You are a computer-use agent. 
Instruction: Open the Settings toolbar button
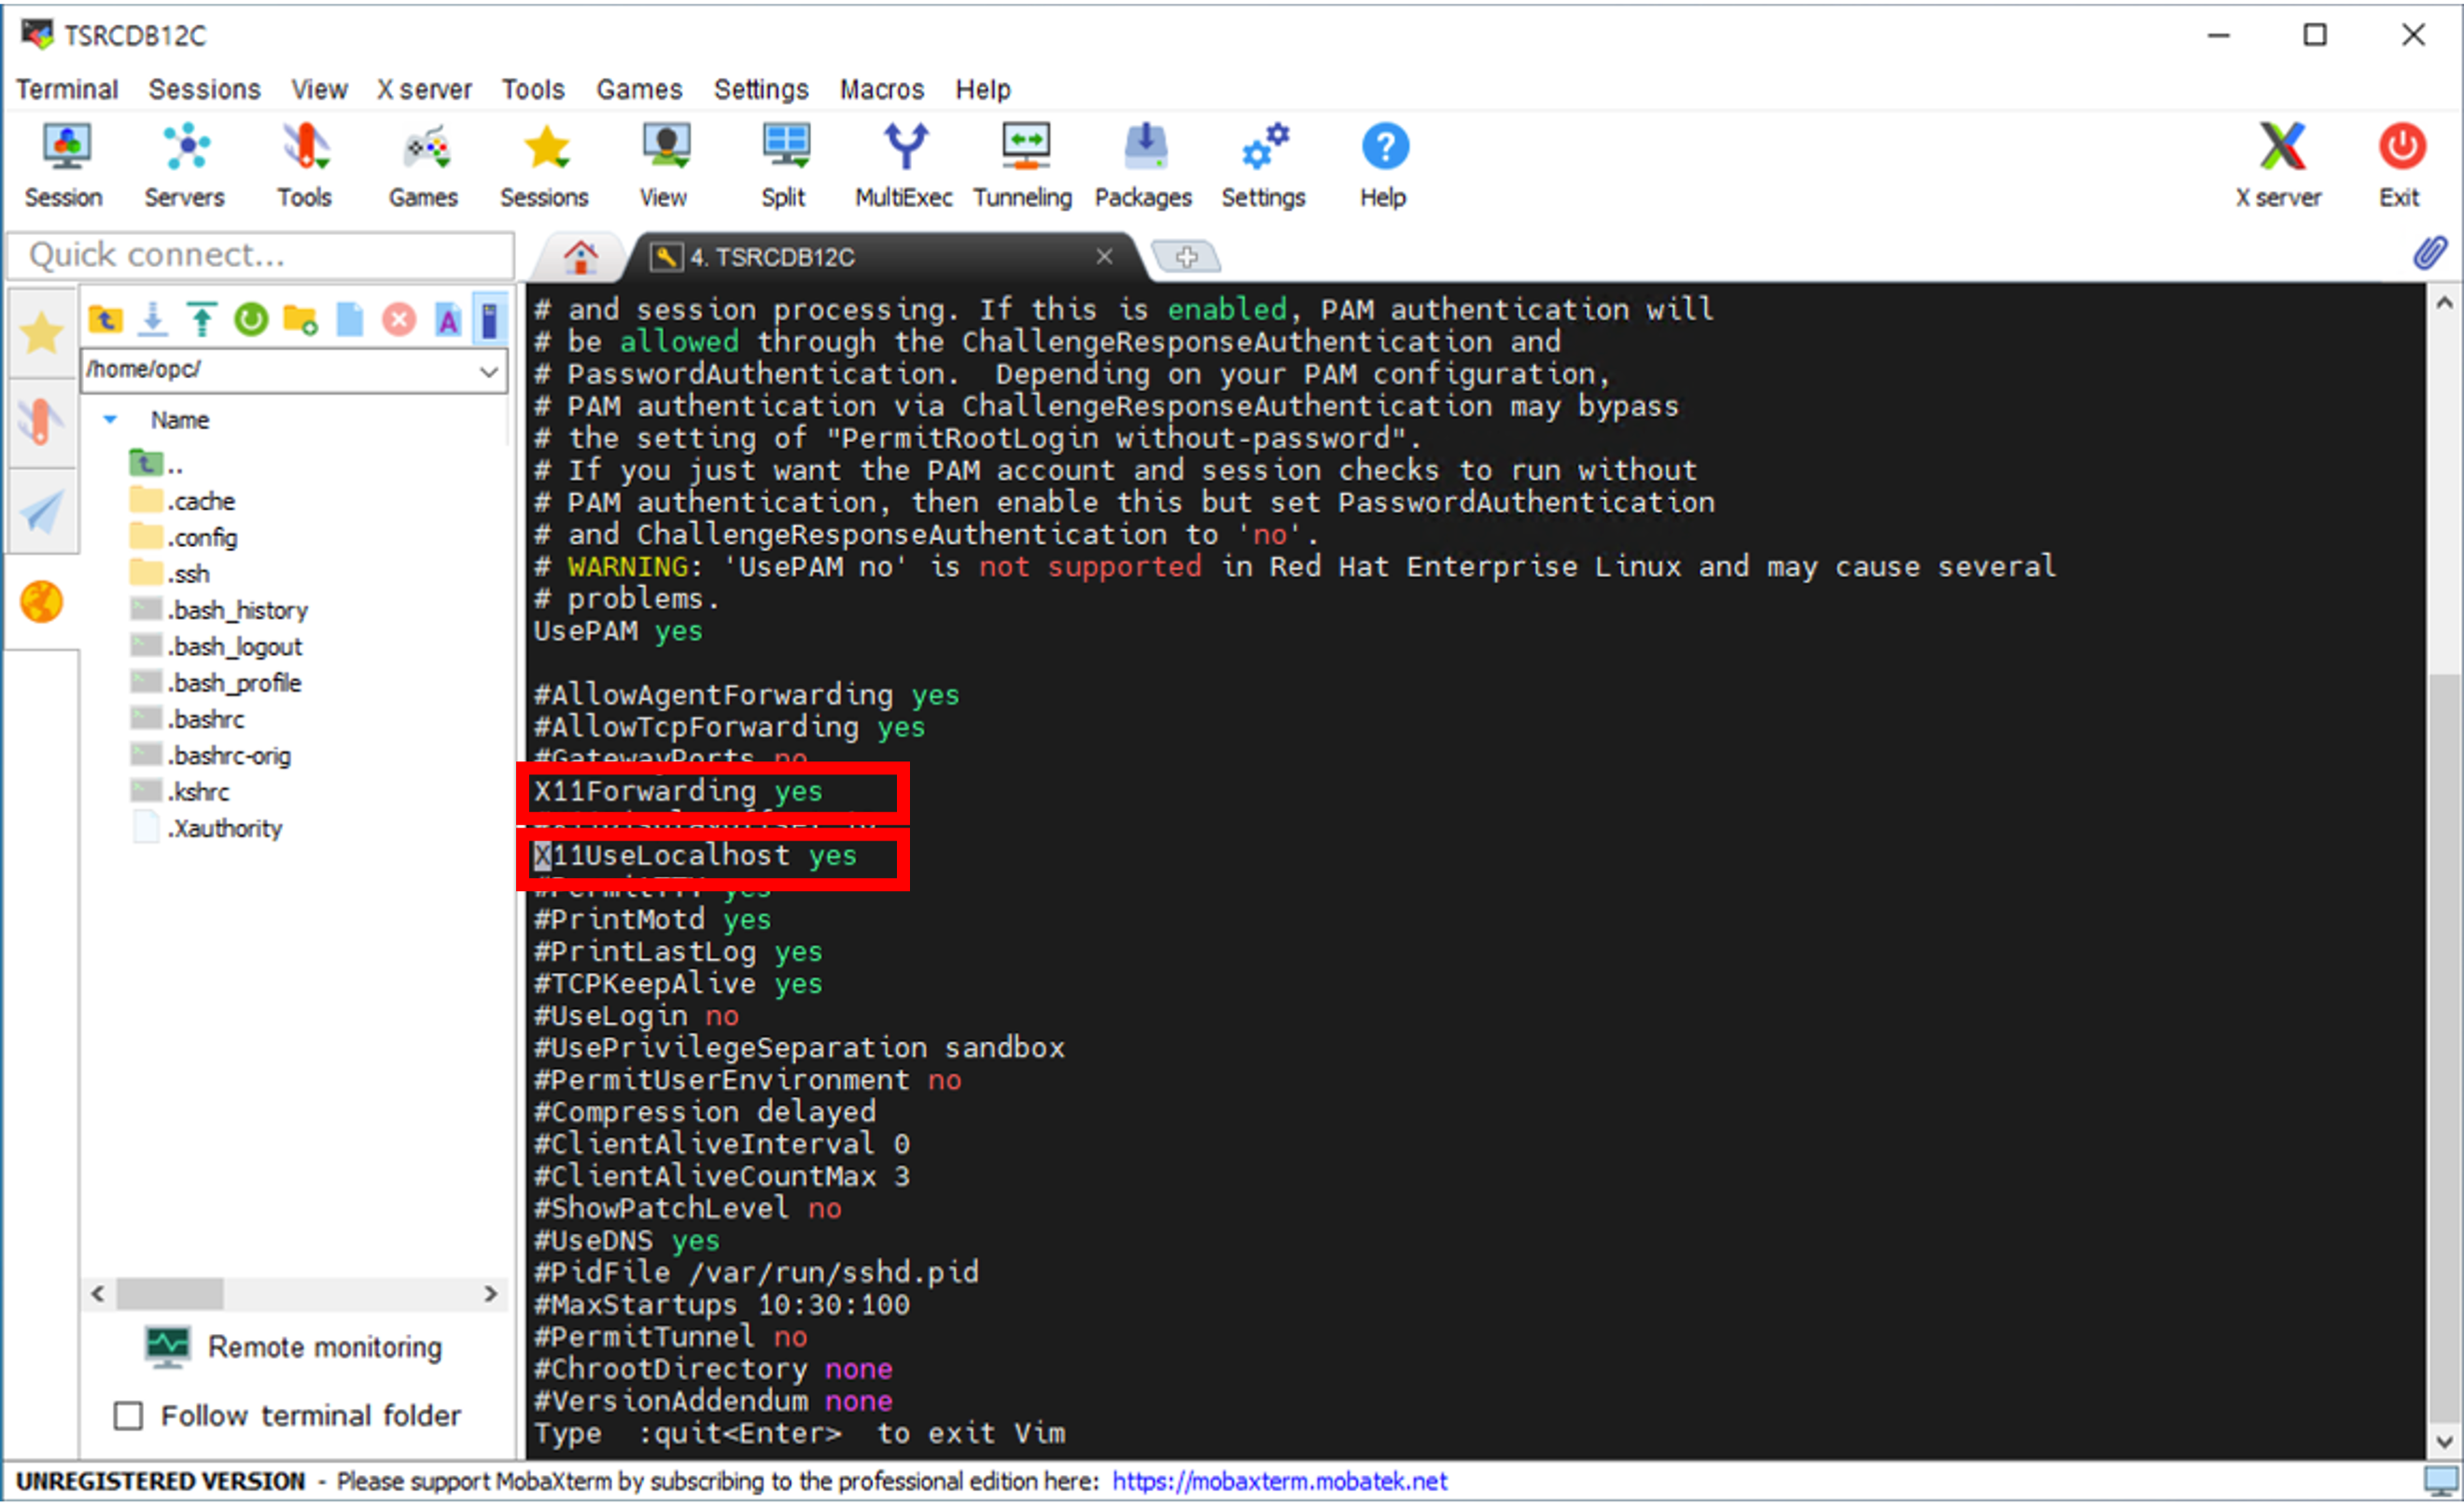pyautogui.click(x=1264, y=165)
